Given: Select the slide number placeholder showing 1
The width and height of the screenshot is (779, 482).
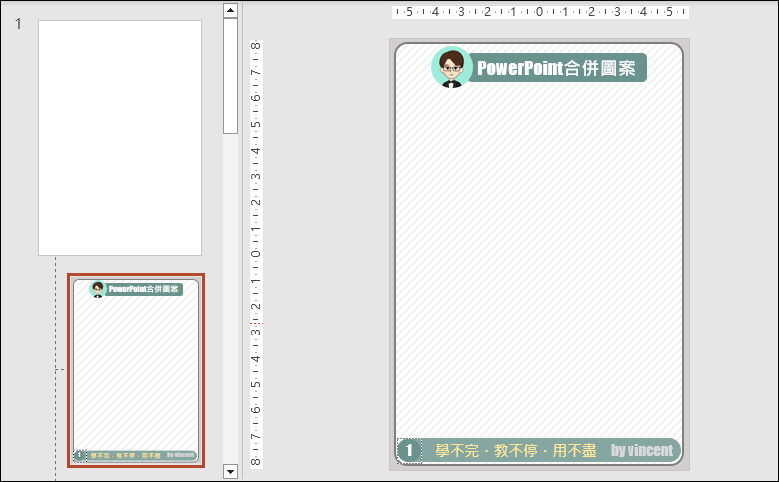Looking at the screenshot, I should pyautogui.click(x=409, y=451).
